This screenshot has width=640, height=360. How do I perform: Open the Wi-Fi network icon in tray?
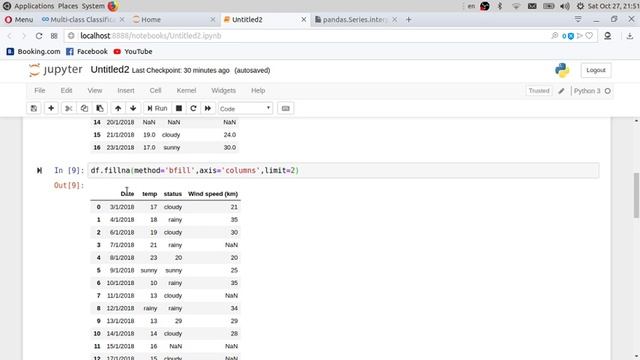[516, 6]
